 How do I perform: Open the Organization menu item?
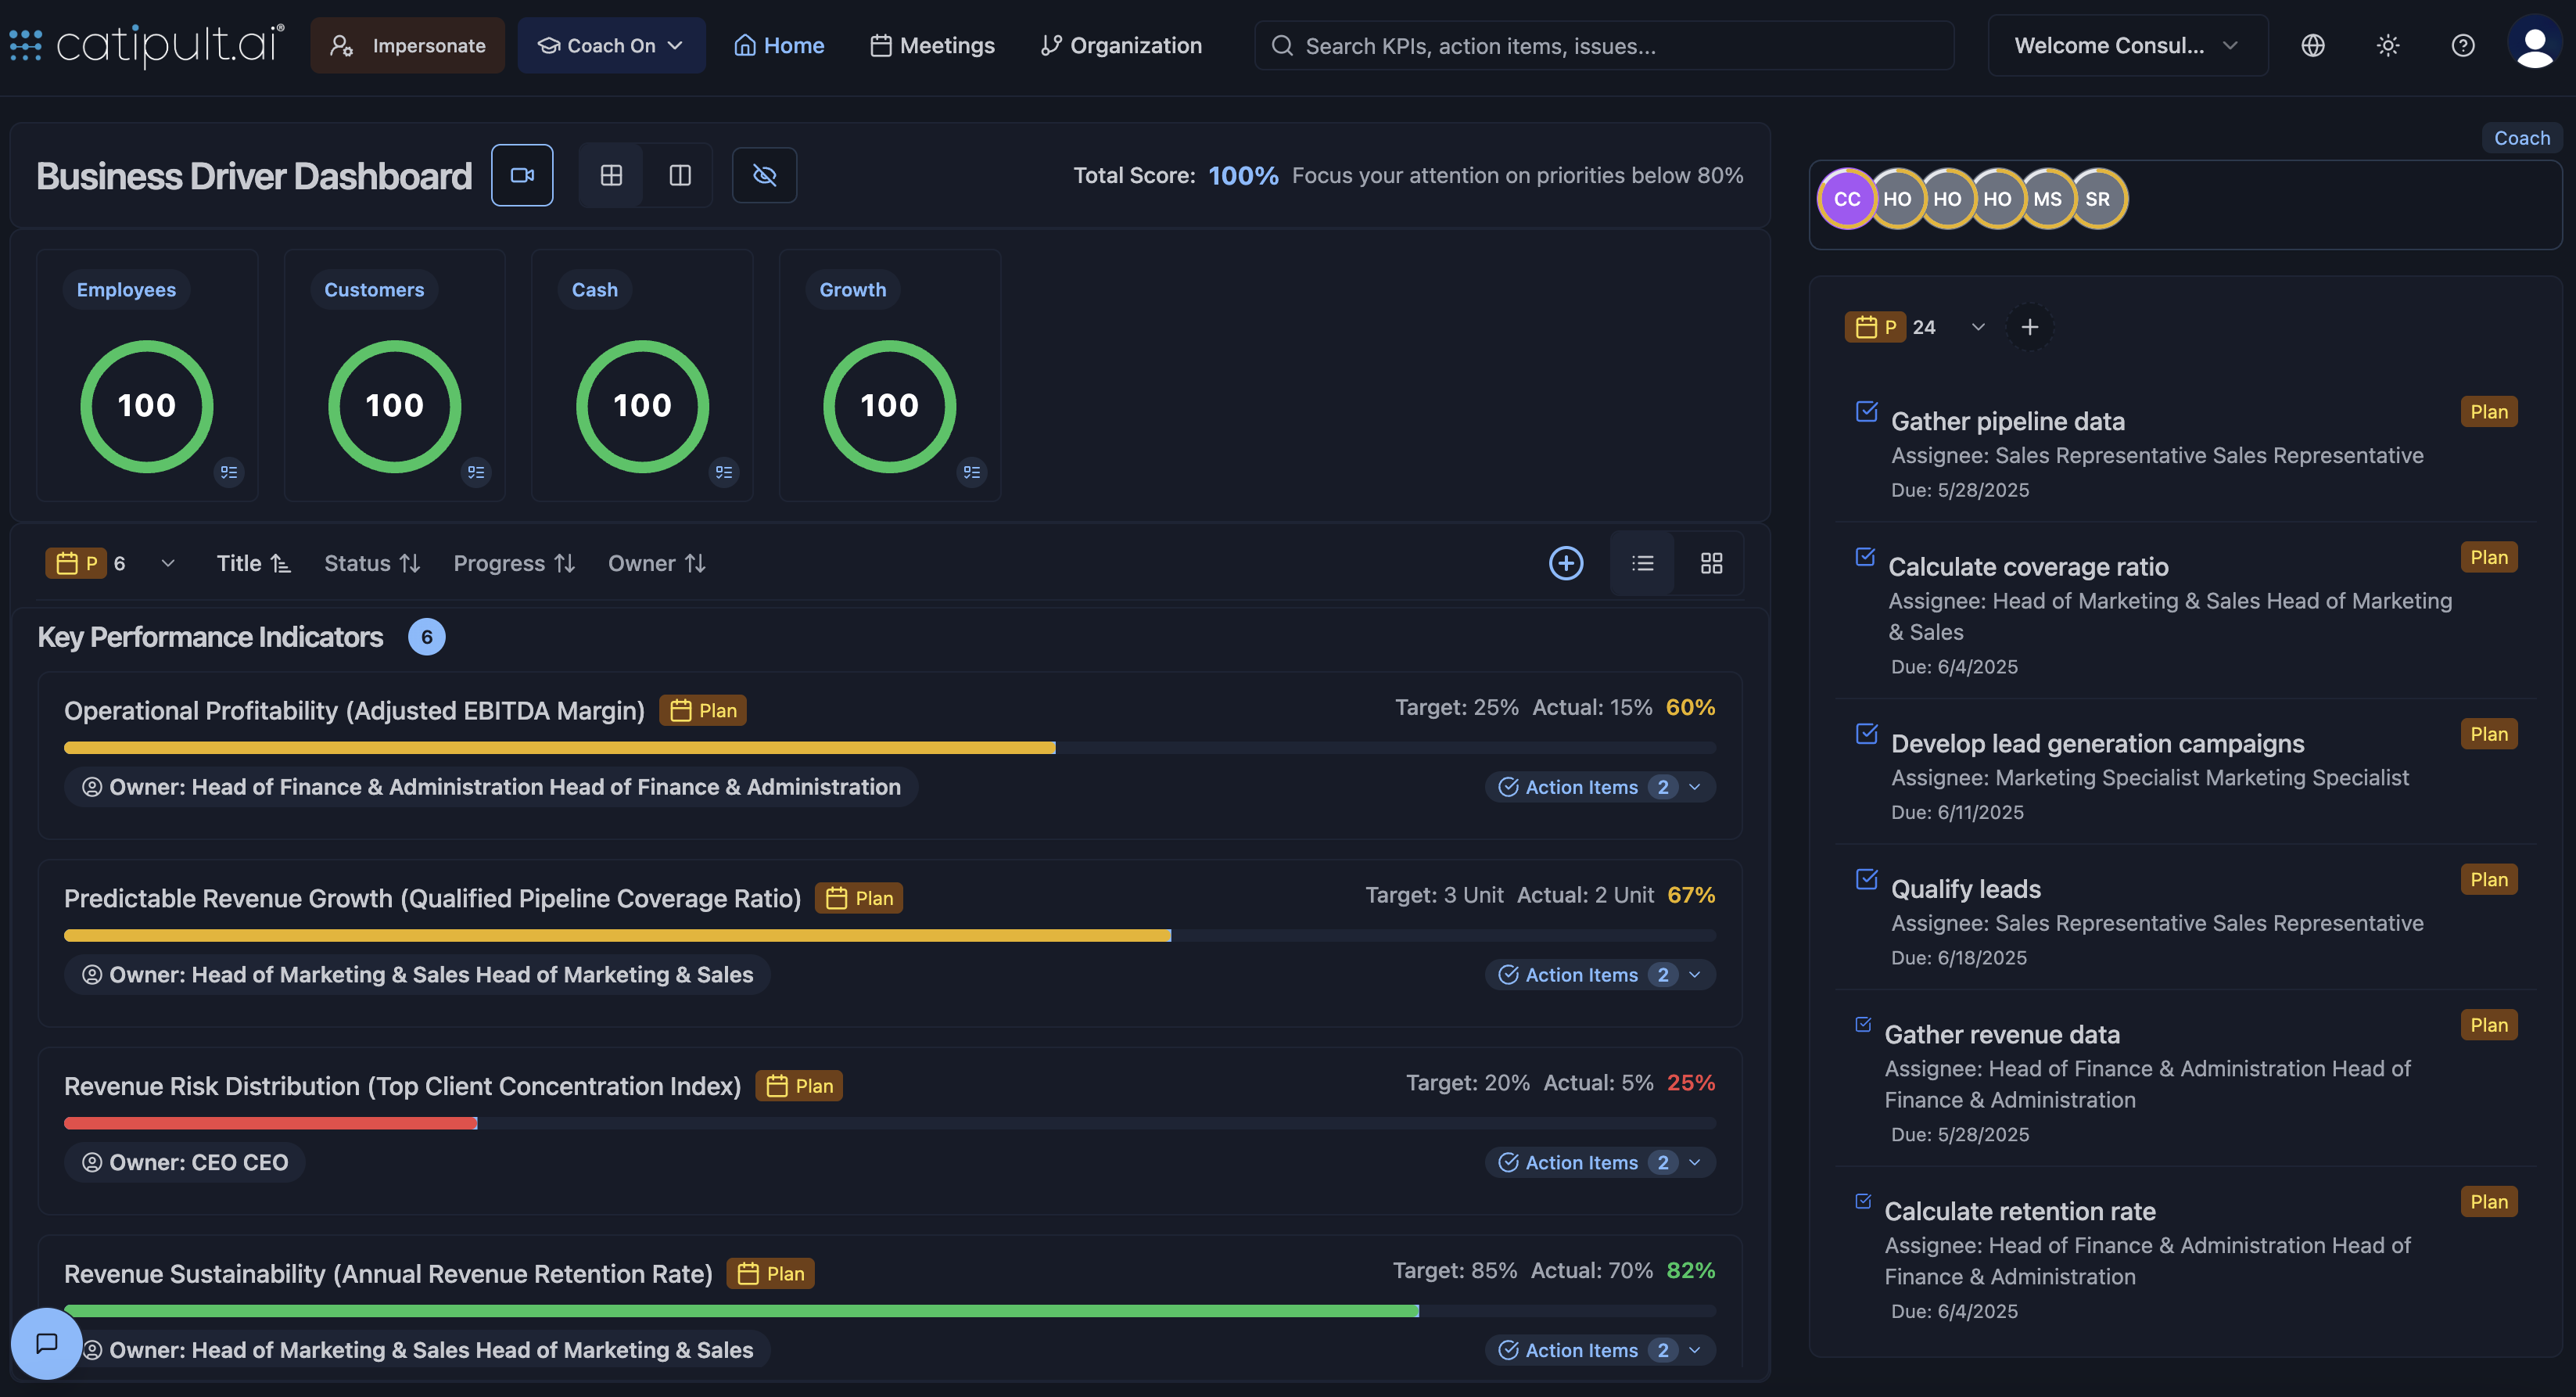[1121, 45]
